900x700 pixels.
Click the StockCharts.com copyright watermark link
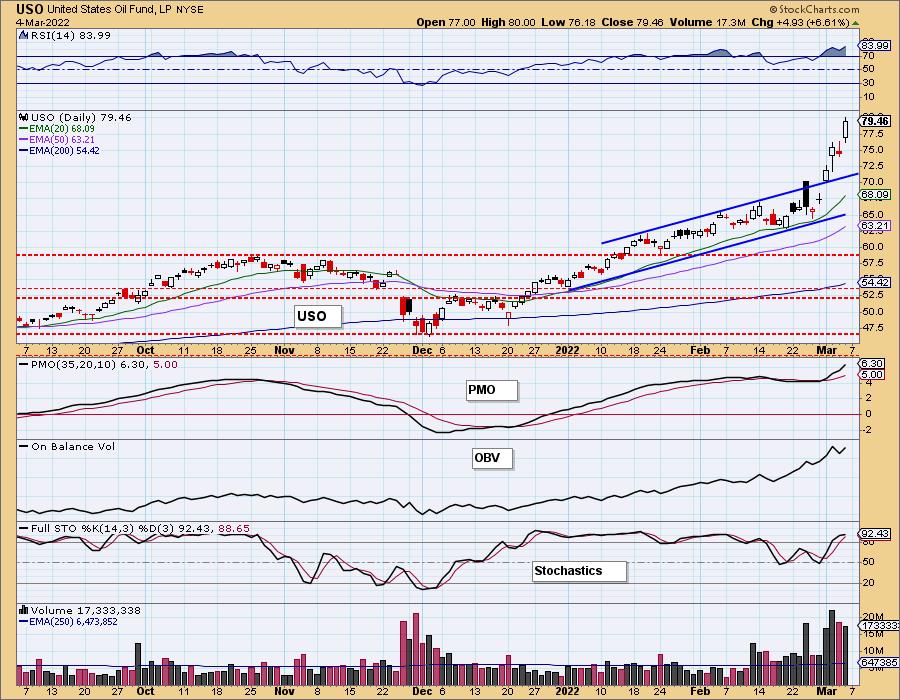(814, 9)
